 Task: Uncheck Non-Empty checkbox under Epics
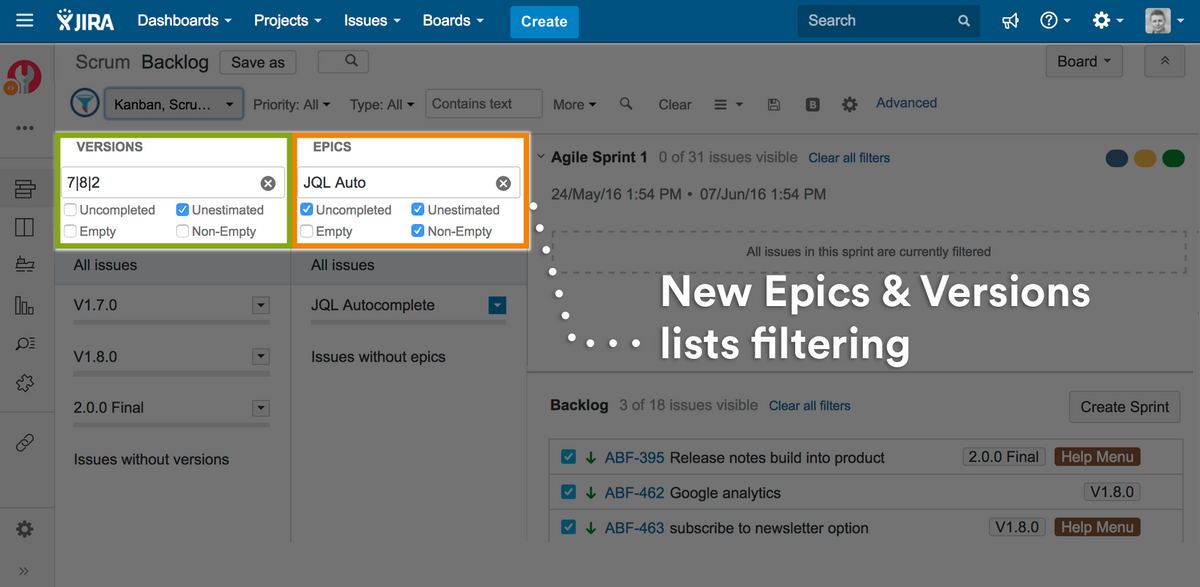click(418, 231)
